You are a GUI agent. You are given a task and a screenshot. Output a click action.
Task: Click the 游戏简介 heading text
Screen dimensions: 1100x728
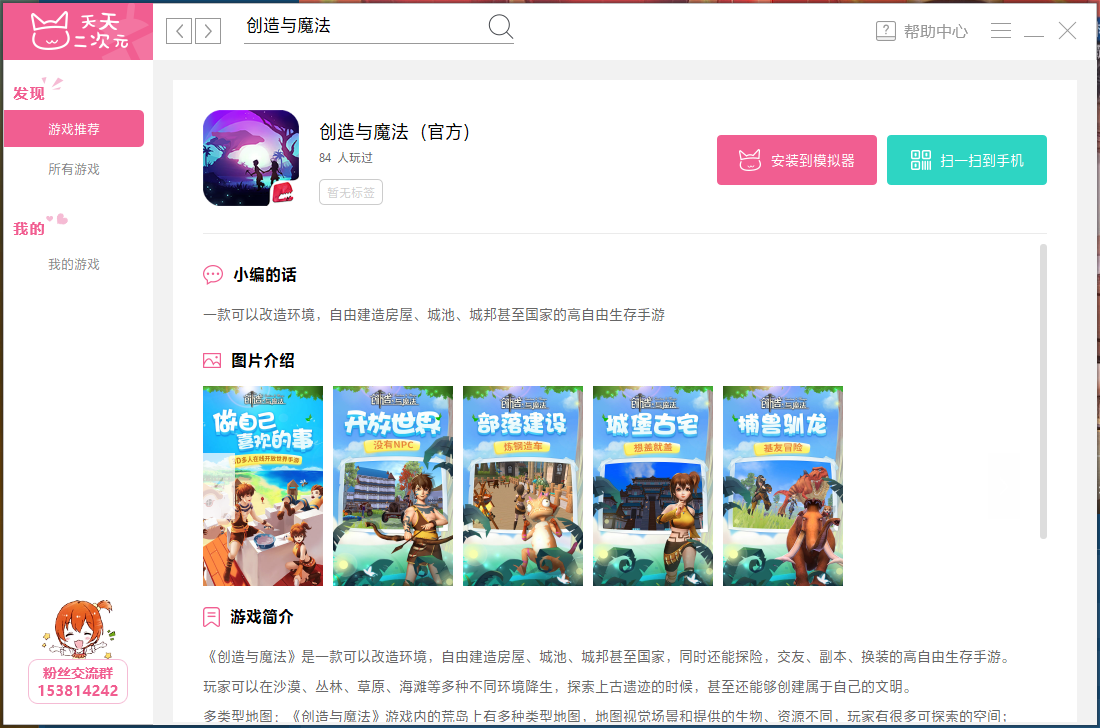(x=262, y=617)
